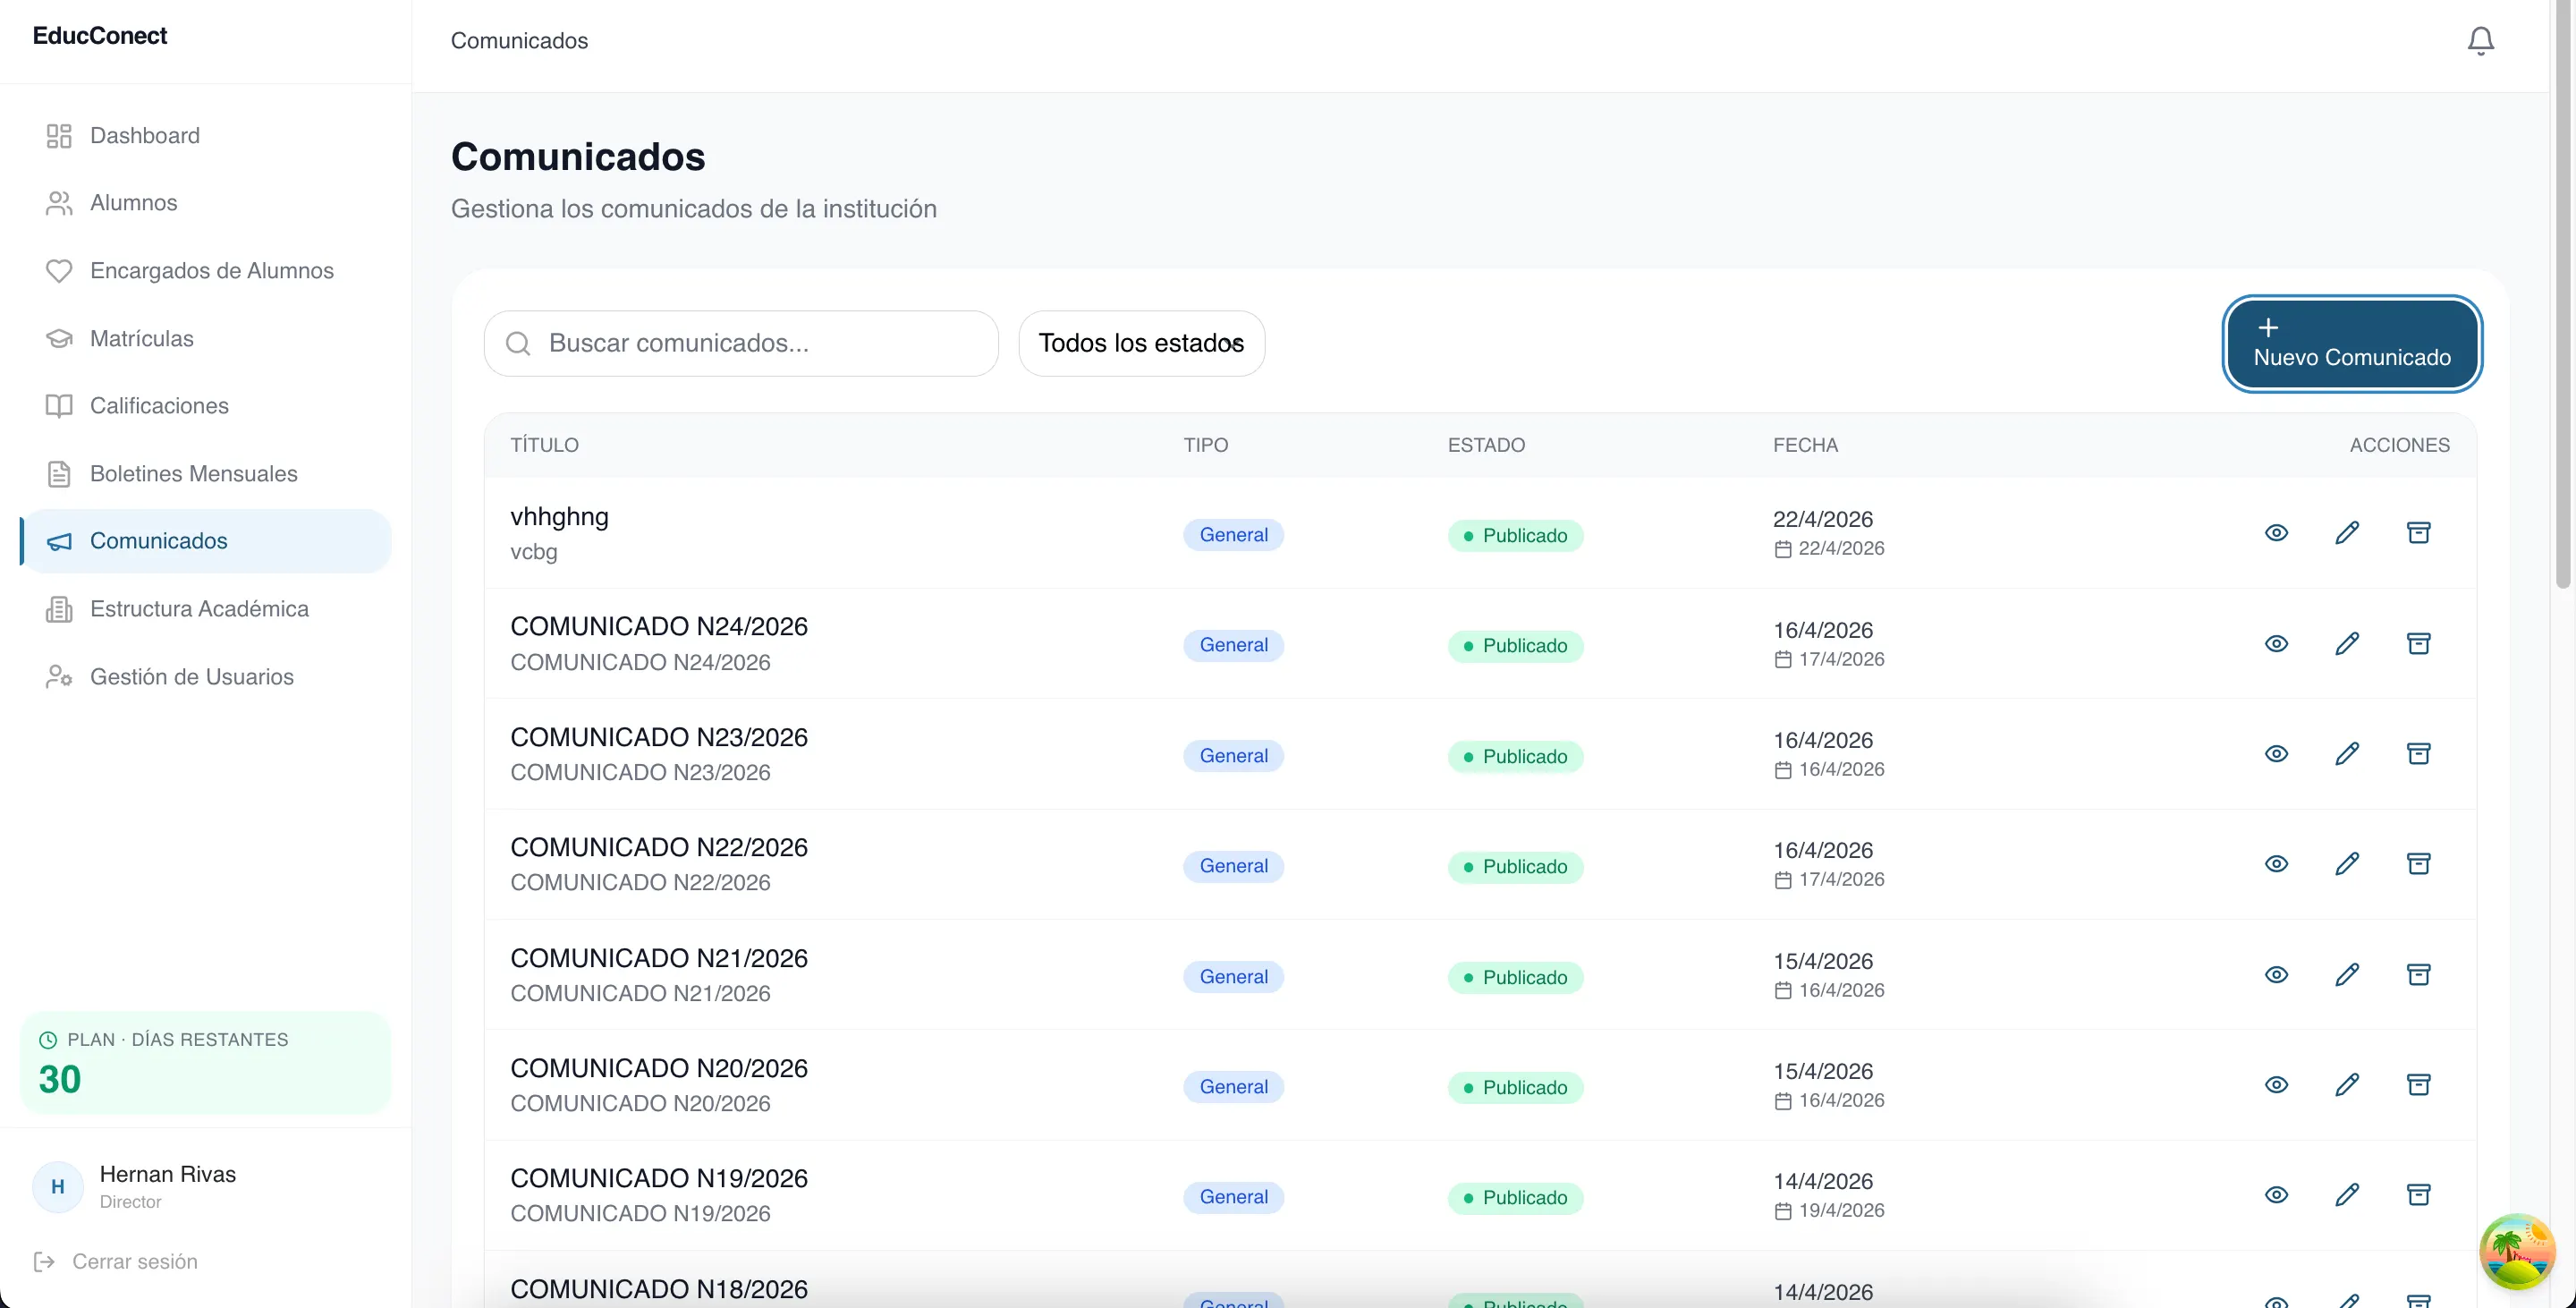Open the Hernan Rivas user profile
Screen dimensions: 2576x1308
(x=166, y=1186)
